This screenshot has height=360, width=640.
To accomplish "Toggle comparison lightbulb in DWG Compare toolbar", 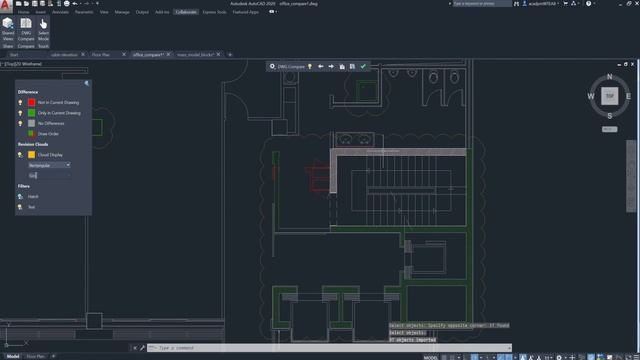I will [x=310, y=66].
